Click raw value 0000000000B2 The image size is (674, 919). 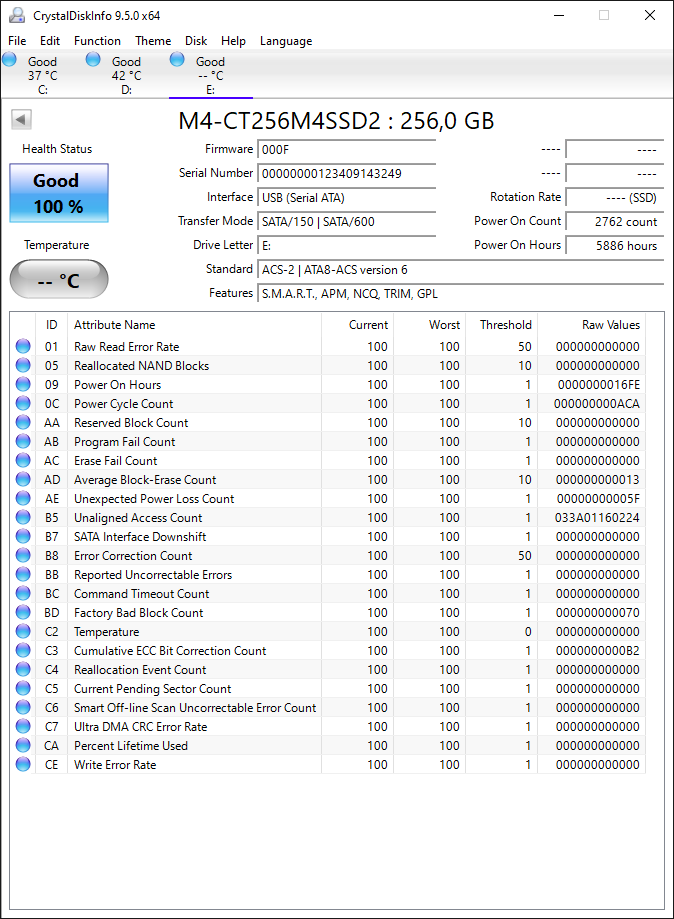(x=598, y=651)
